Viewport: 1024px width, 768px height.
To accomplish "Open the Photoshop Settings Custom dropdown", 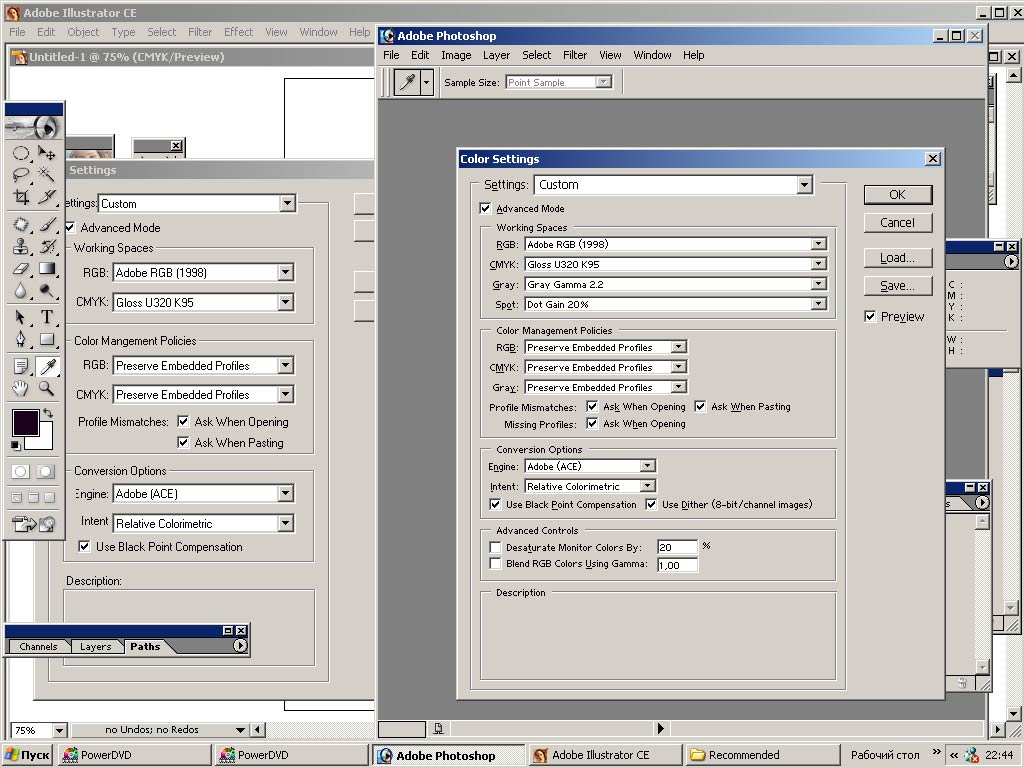I will [674, 185].
